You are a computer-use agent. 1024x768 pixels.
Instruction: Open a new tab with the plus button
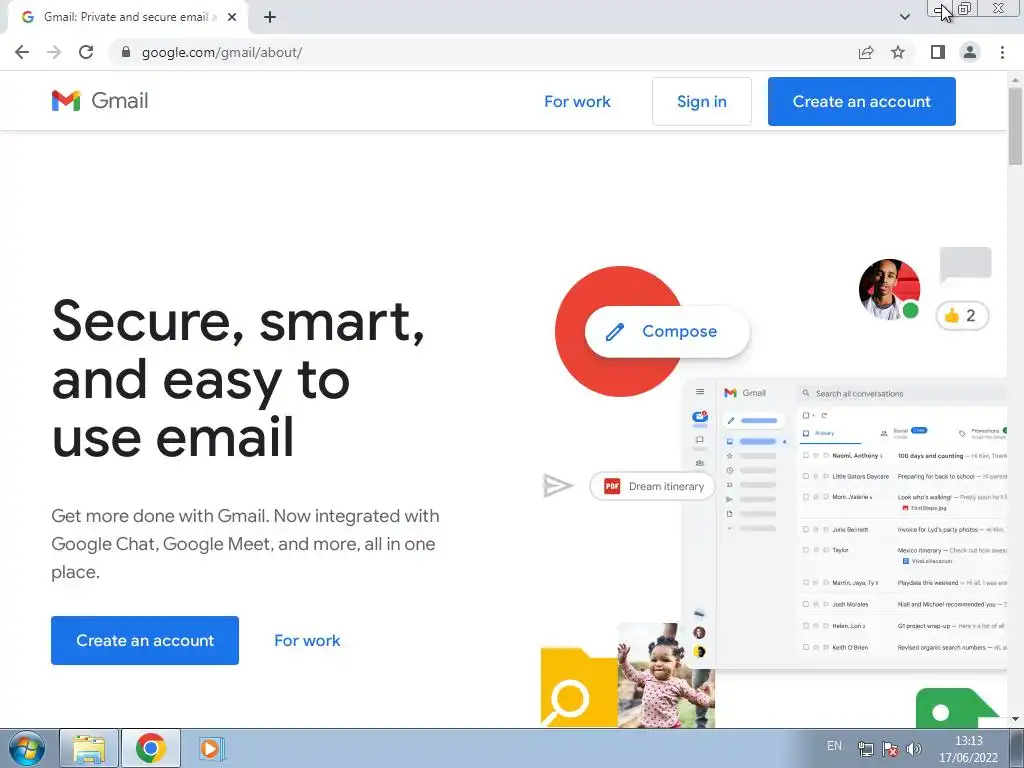tap(270, 17)
